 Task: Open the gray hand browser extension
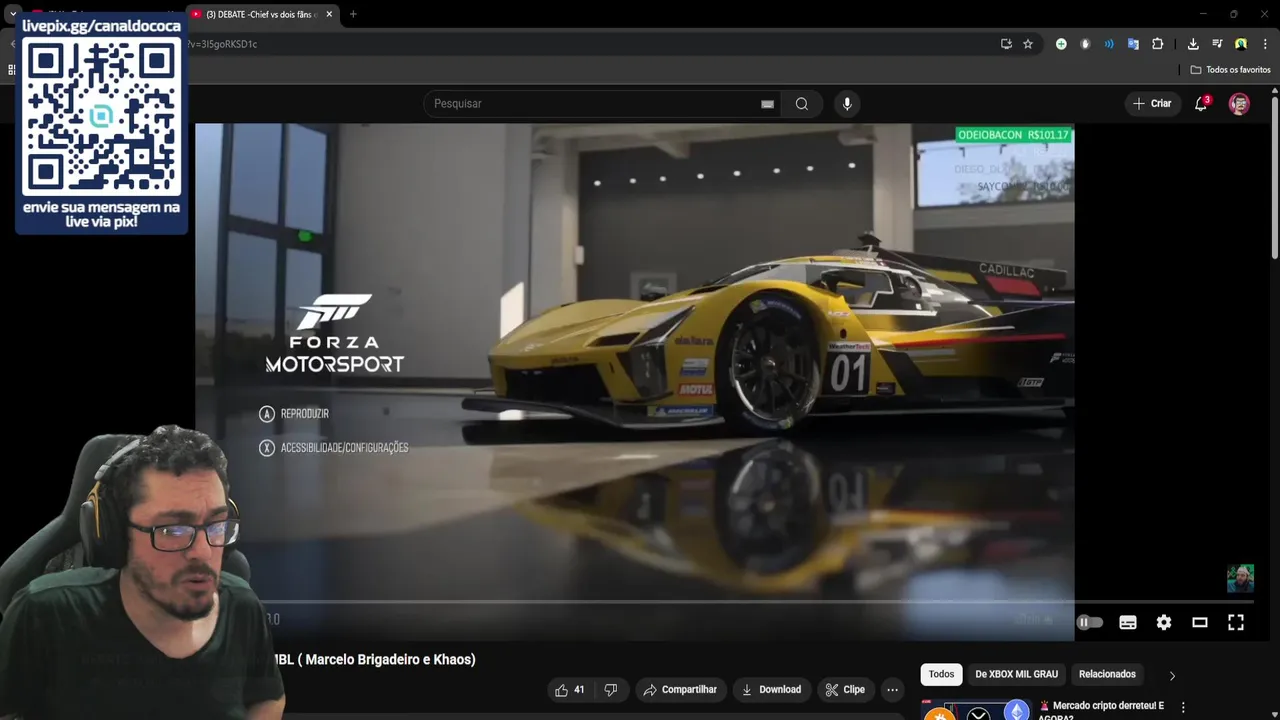click(1085, 44)
